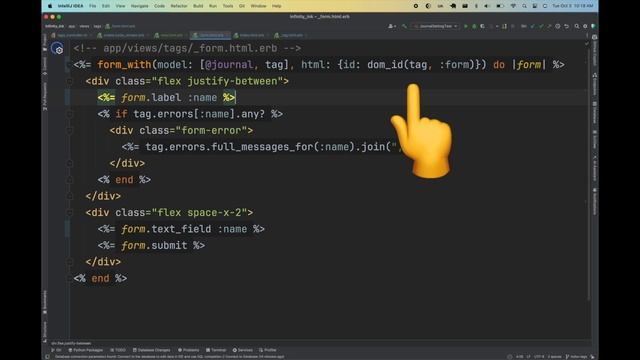640x360 pixels.
Task: Click 'form_with' in the code
Action: [x=124, y=65]
